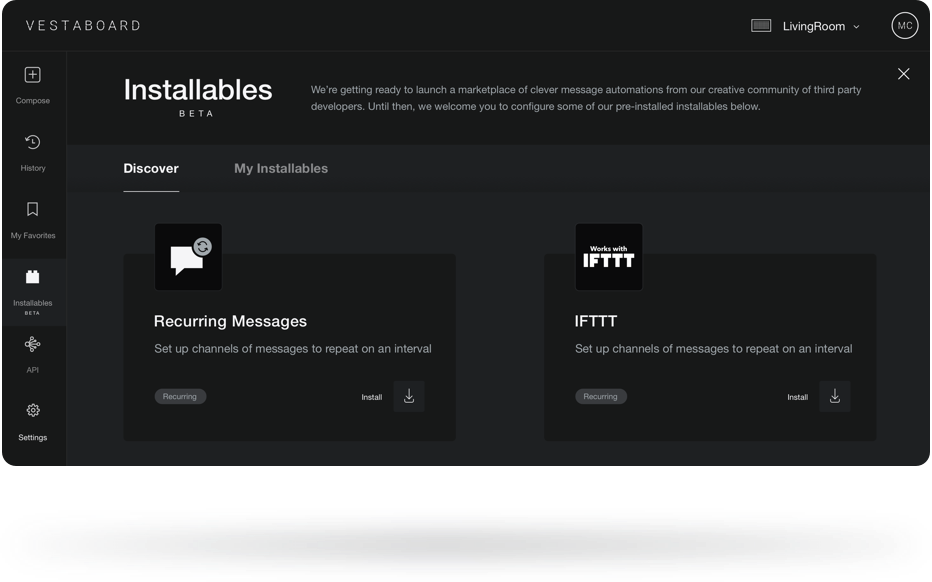
Task: Click the description under Recurring Messages title
Action: click(x=292, y=349)
